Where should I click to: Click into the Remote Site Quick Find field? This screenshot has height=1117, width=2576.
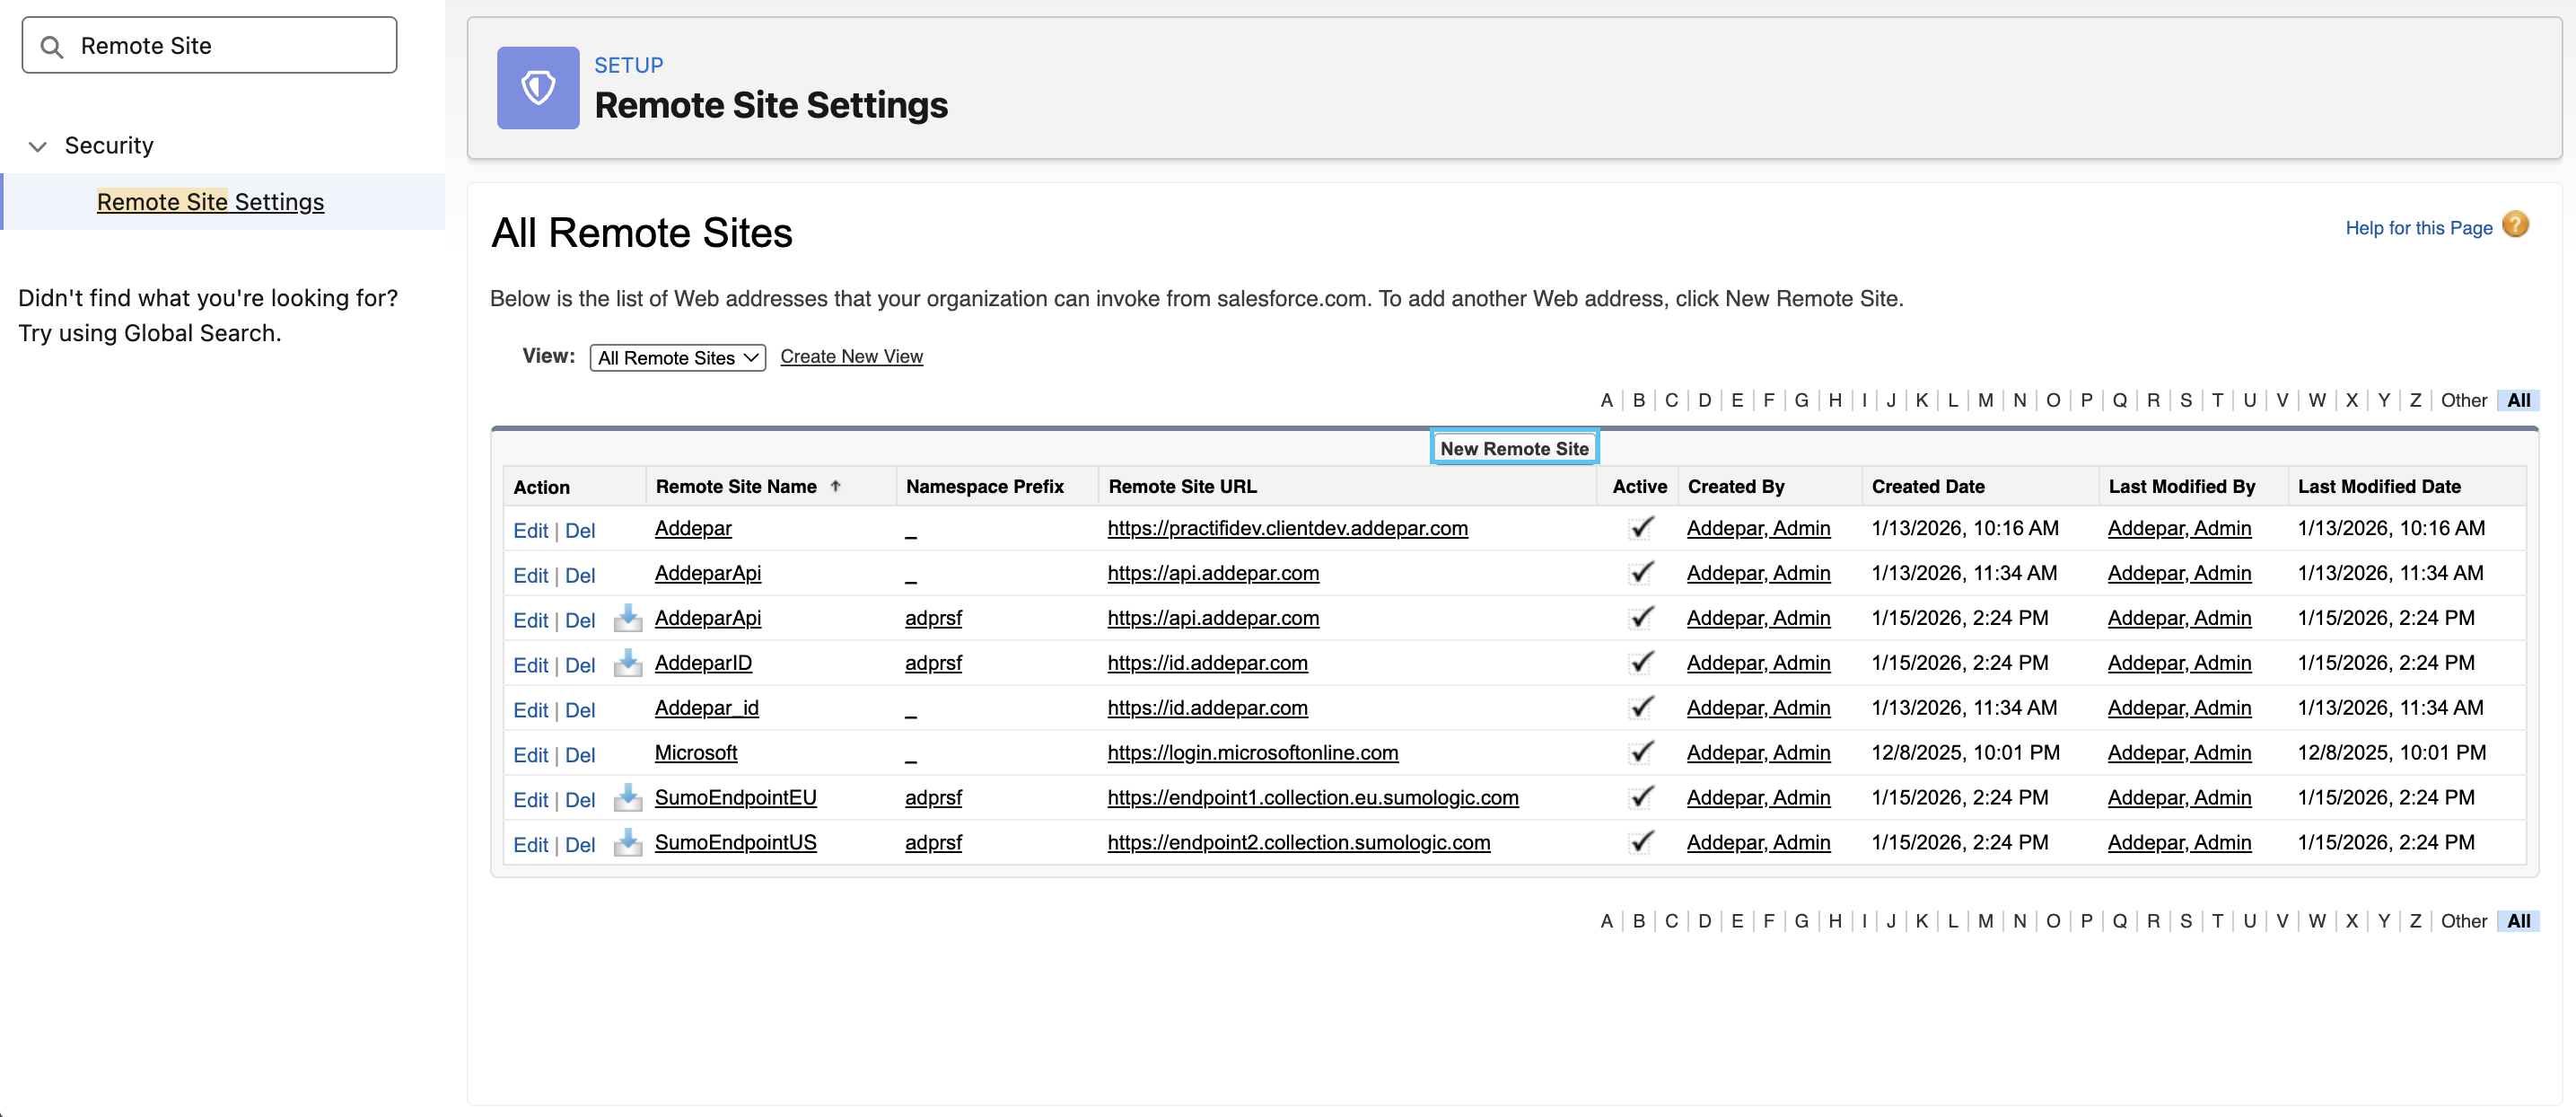point(209,45)
